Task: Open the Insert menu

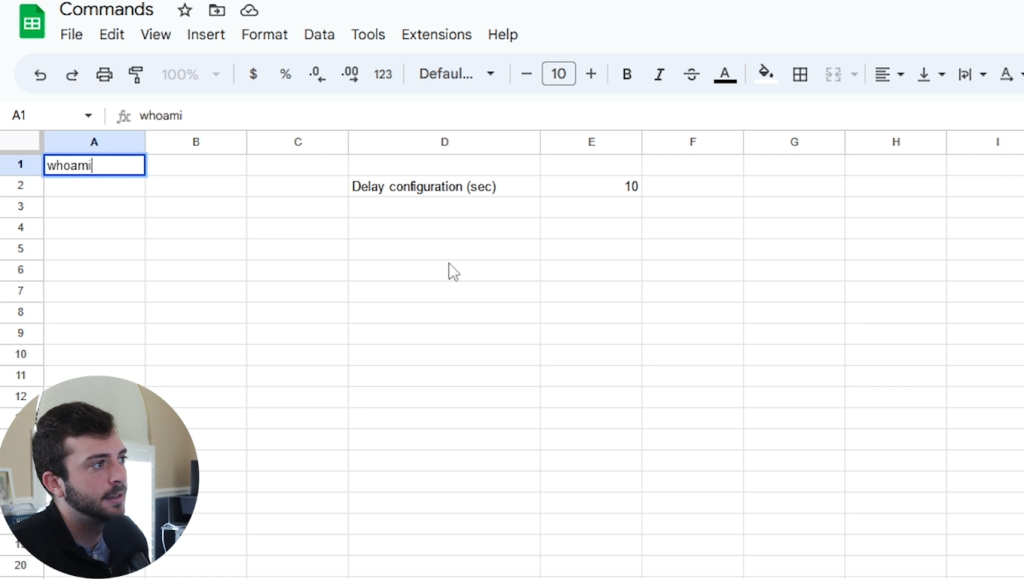Action: tap(206, 35)
